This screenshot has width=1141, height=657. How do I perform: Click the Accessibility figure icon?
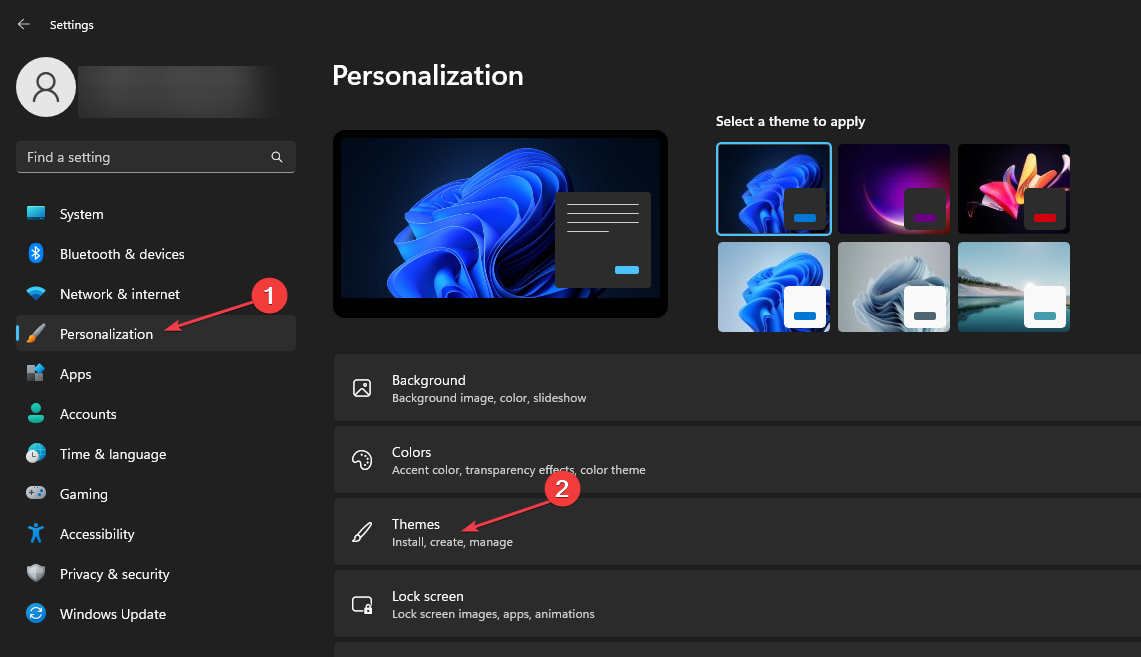coord(36,533)
